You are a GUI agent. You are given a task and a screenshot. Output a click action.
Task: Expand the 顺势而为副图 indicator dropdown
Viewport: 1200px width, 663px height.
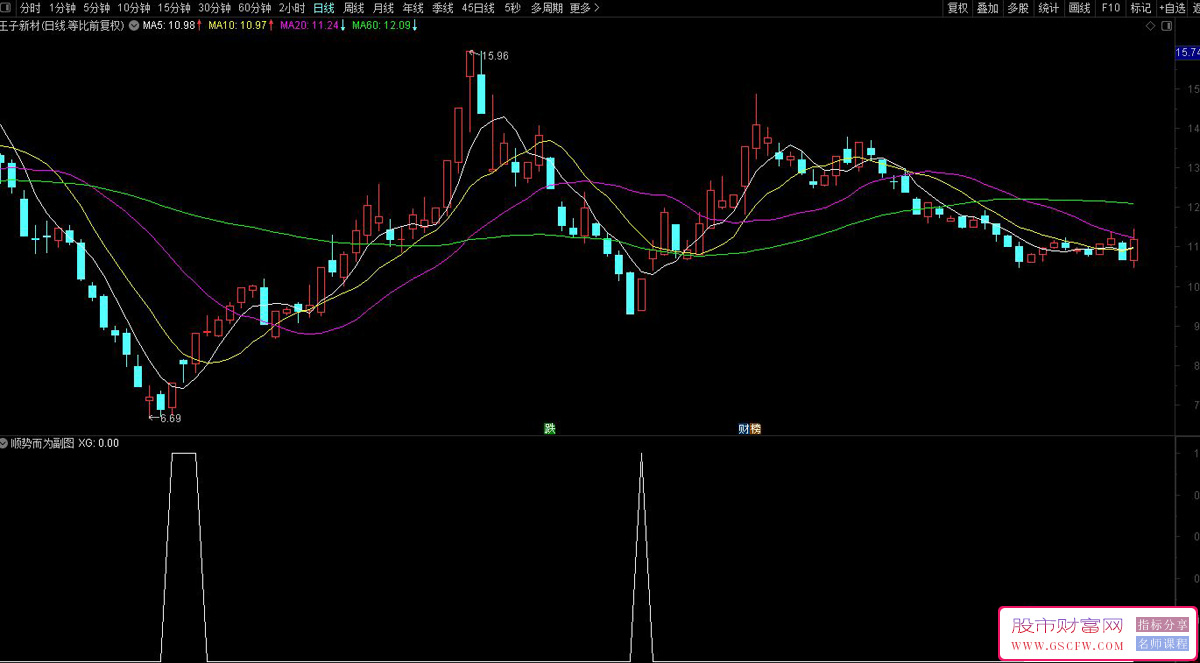tap(5, 443)
